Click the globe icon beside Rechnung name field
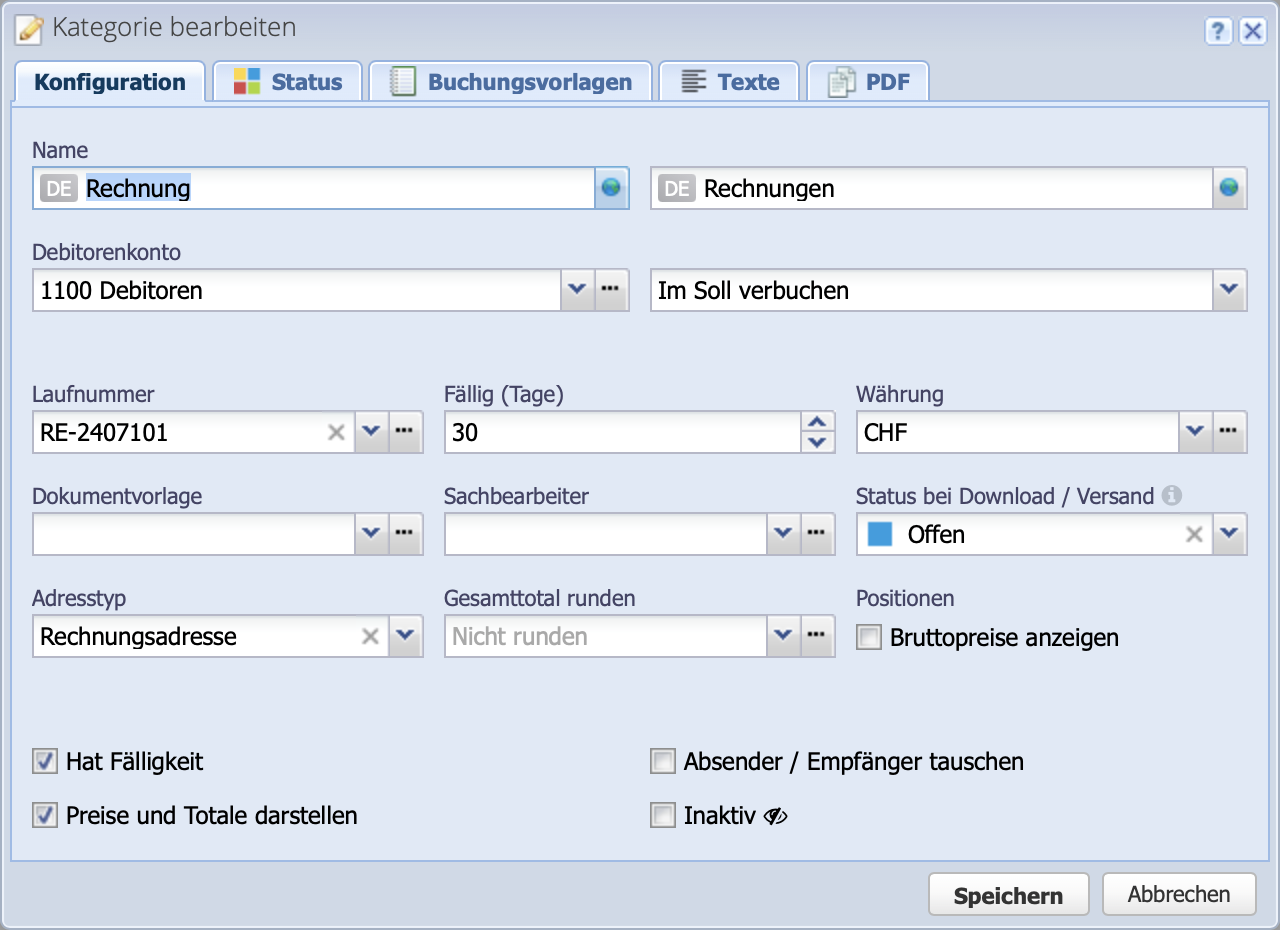Screen dimensions: 1280x930 (x=611, y=188)
